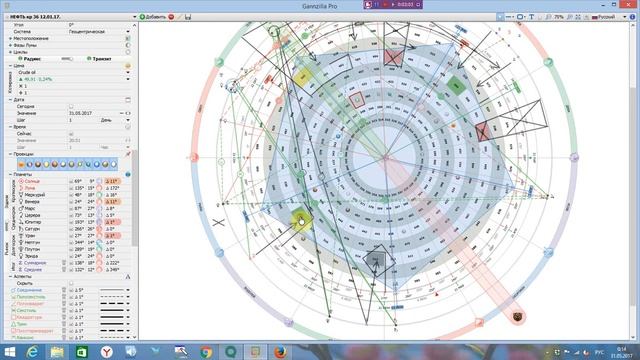Open the Секстиль line style dropdown
Image resolution: width=640 pixels, height=360 pixels.
(128, 311)
